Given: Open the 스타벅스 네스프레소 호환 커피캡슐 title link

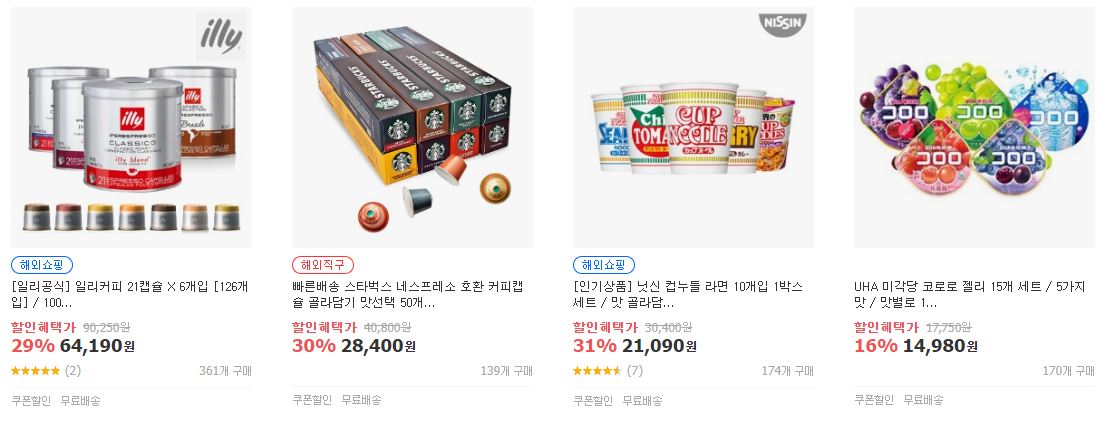Looking at the screenshot, I should click(x=408, y=295).
